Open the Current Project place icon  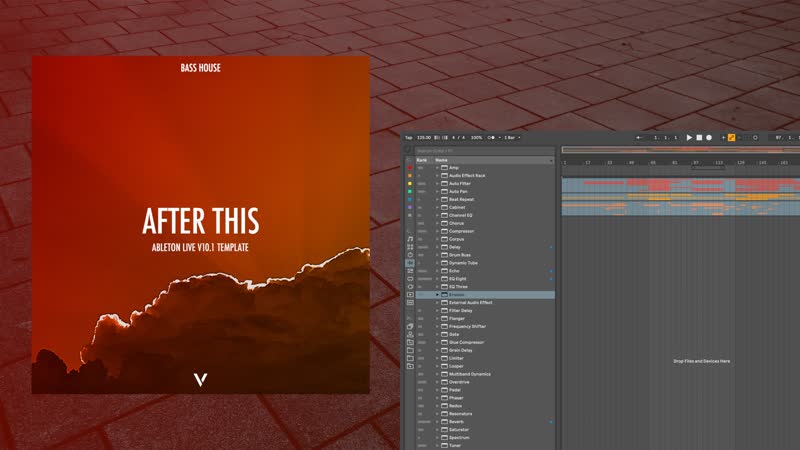pos(410,342)
